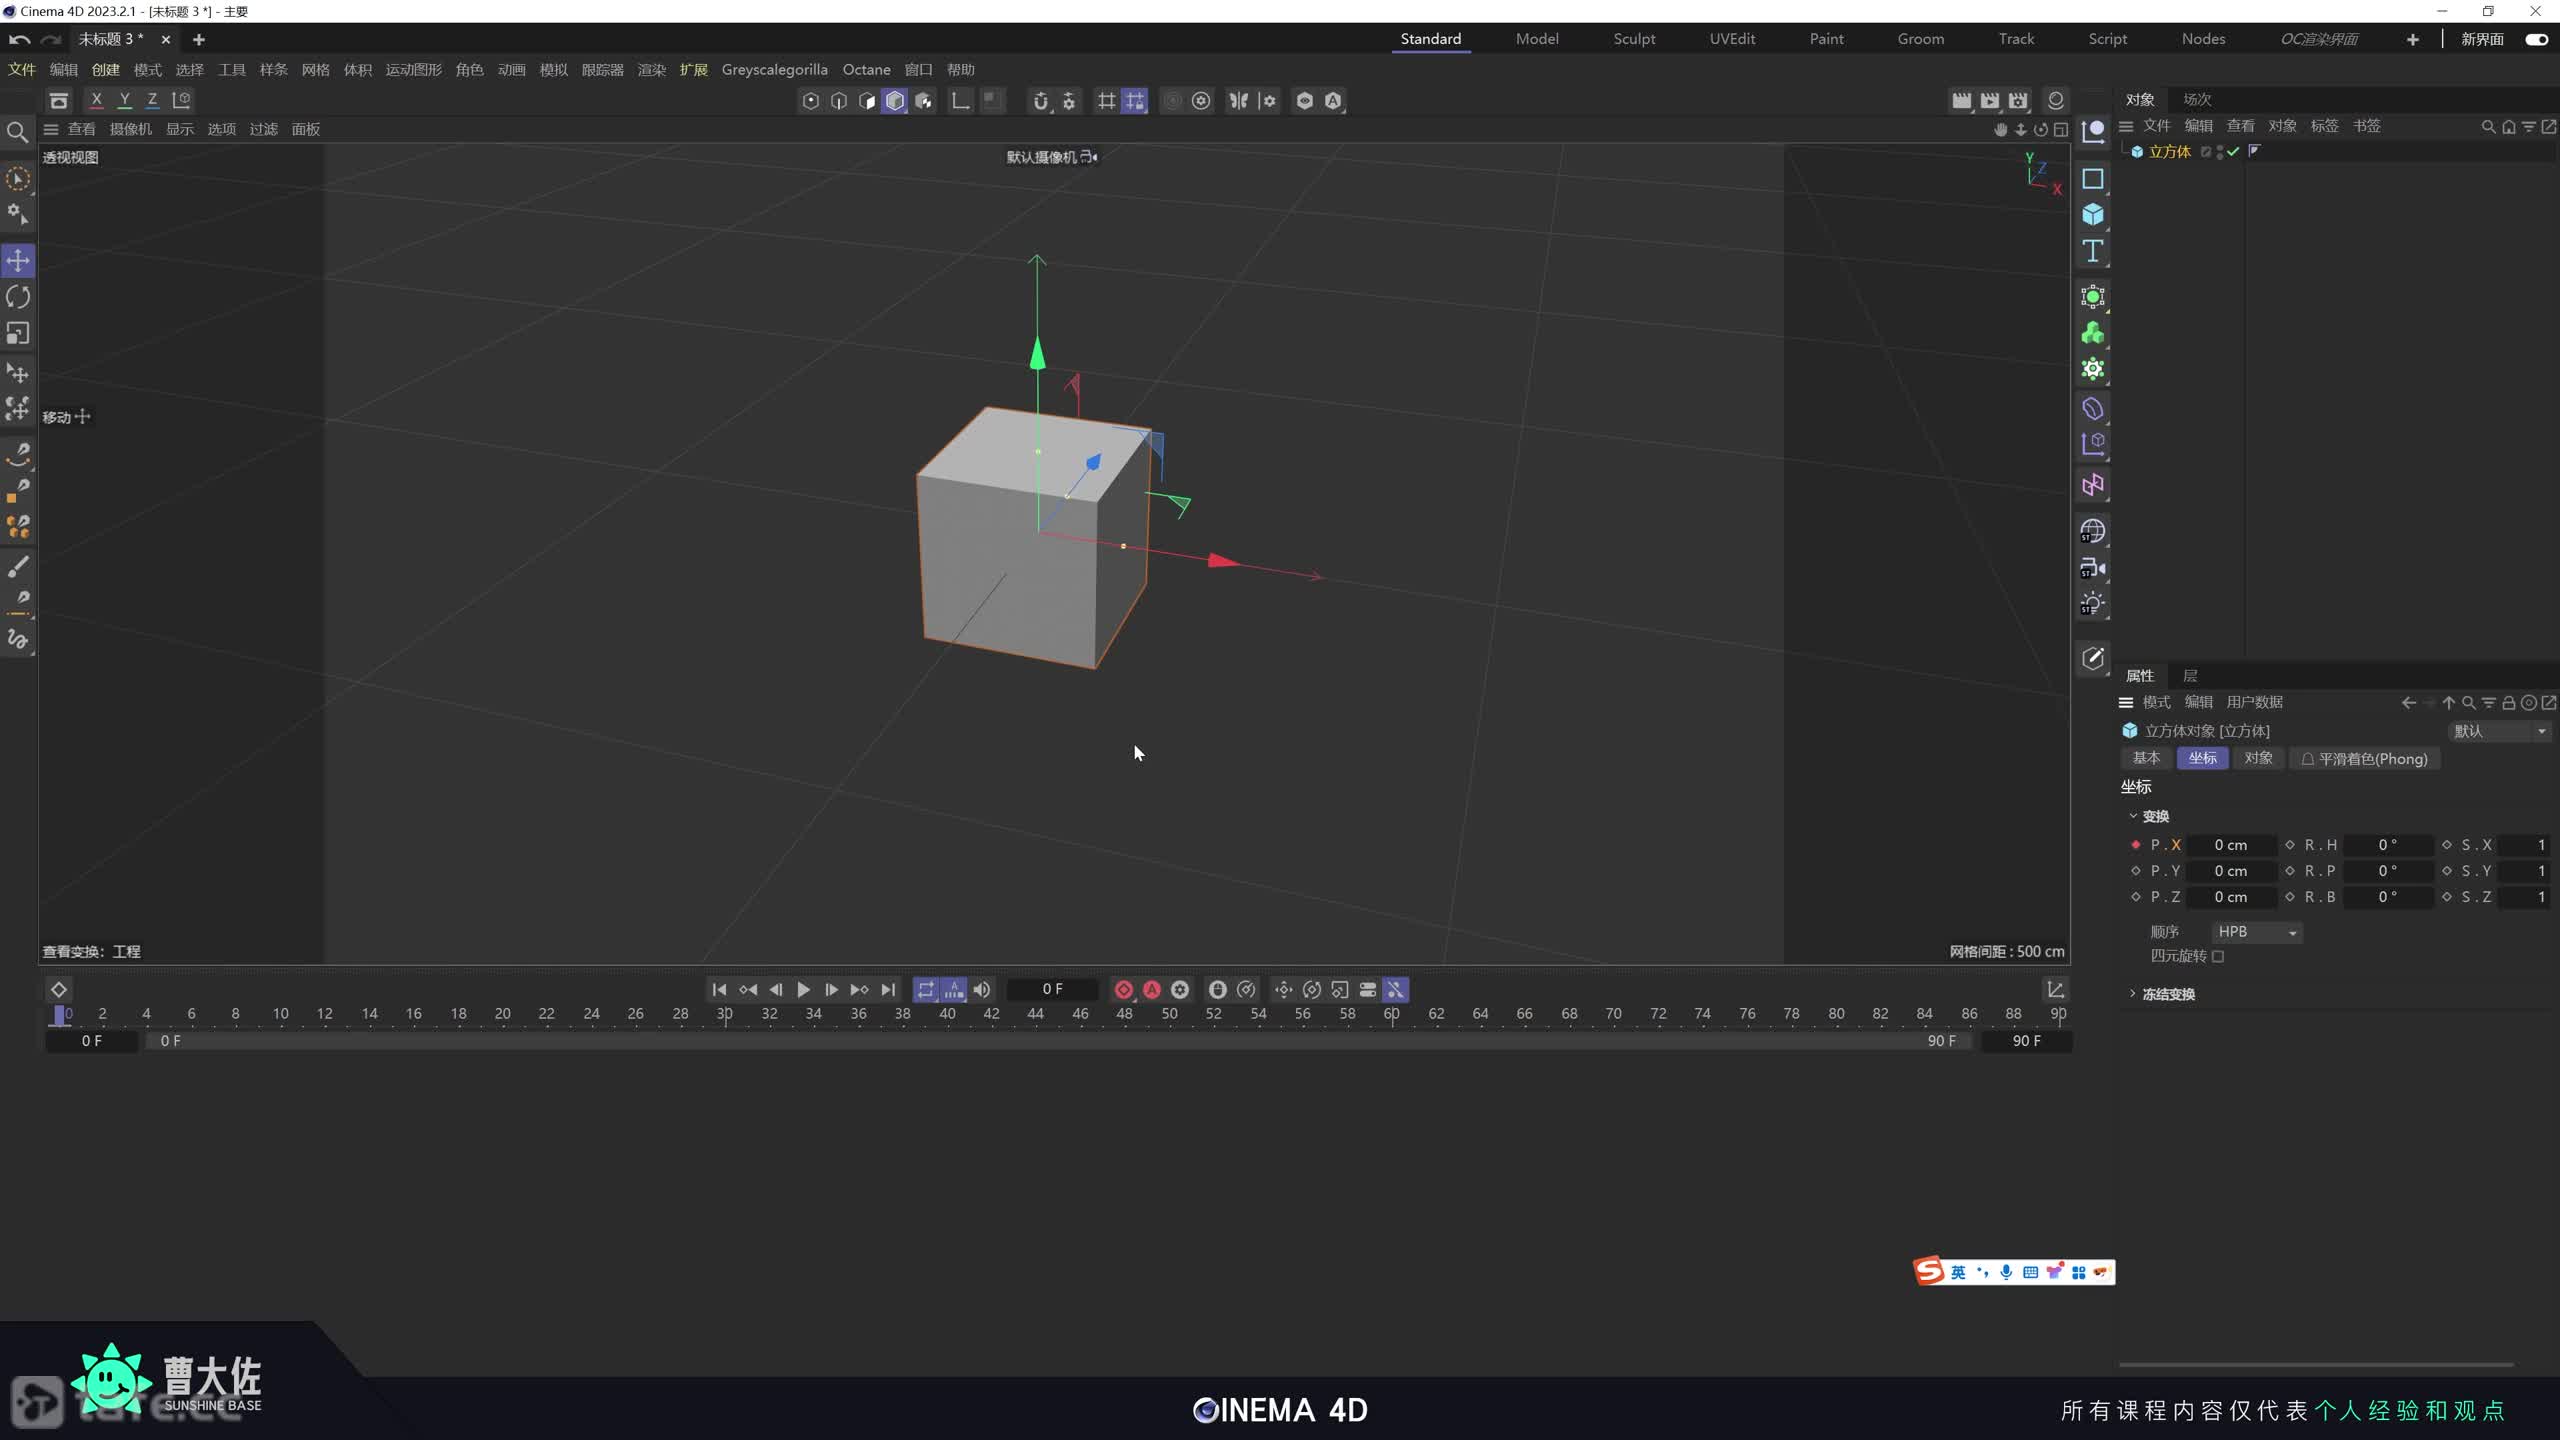Toggle the 新界面 (New Layout) switch

point(2536,39)
